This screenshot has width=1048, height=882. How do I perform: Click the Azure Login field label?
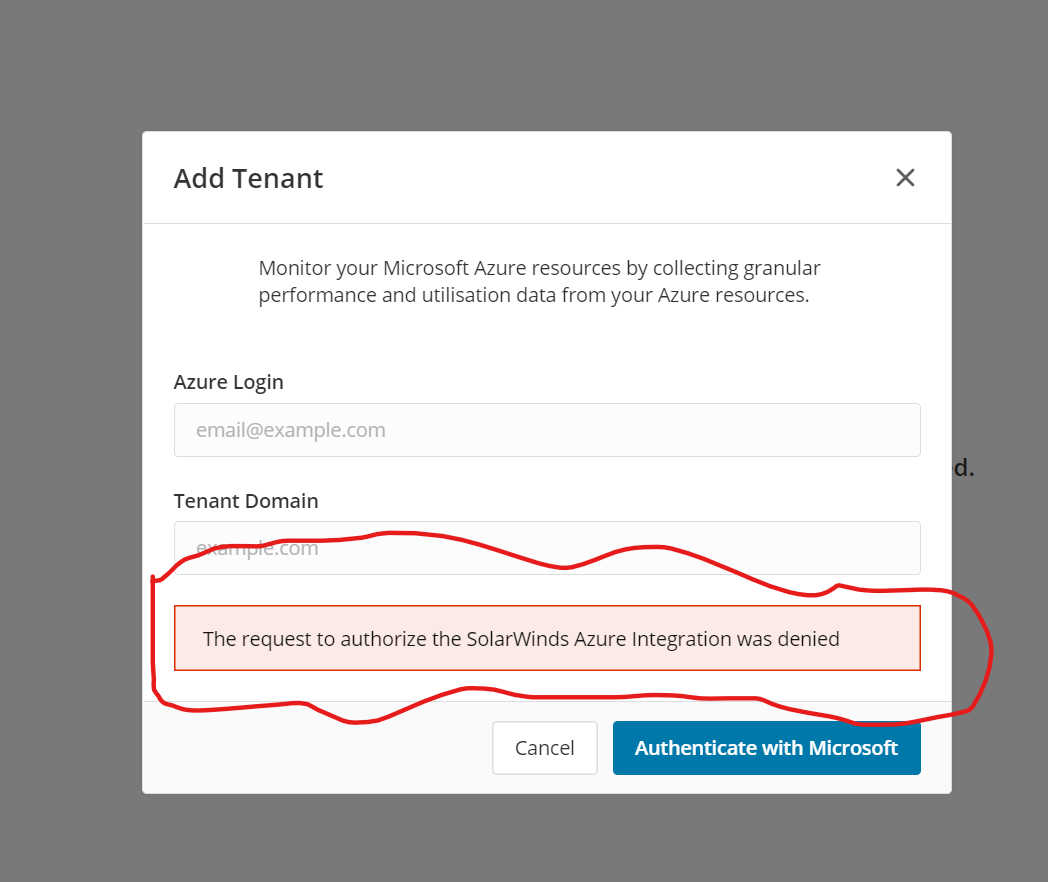pyautogui.click(x=228, y=382)
